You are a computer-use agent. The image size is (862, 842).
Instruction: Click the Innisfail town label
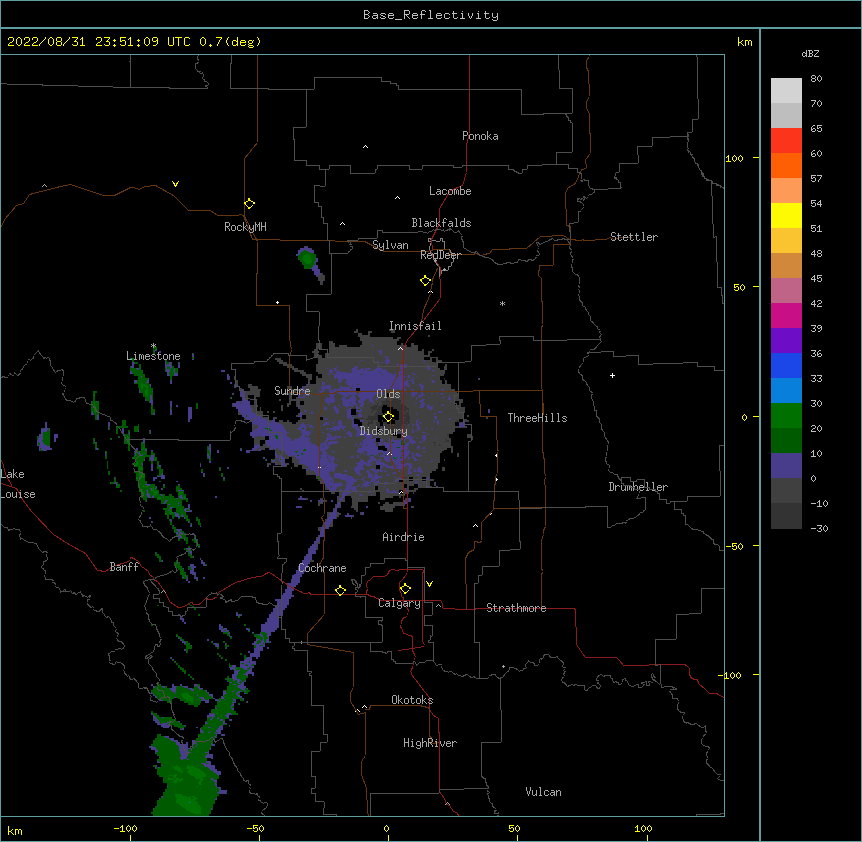click(415, 326)
